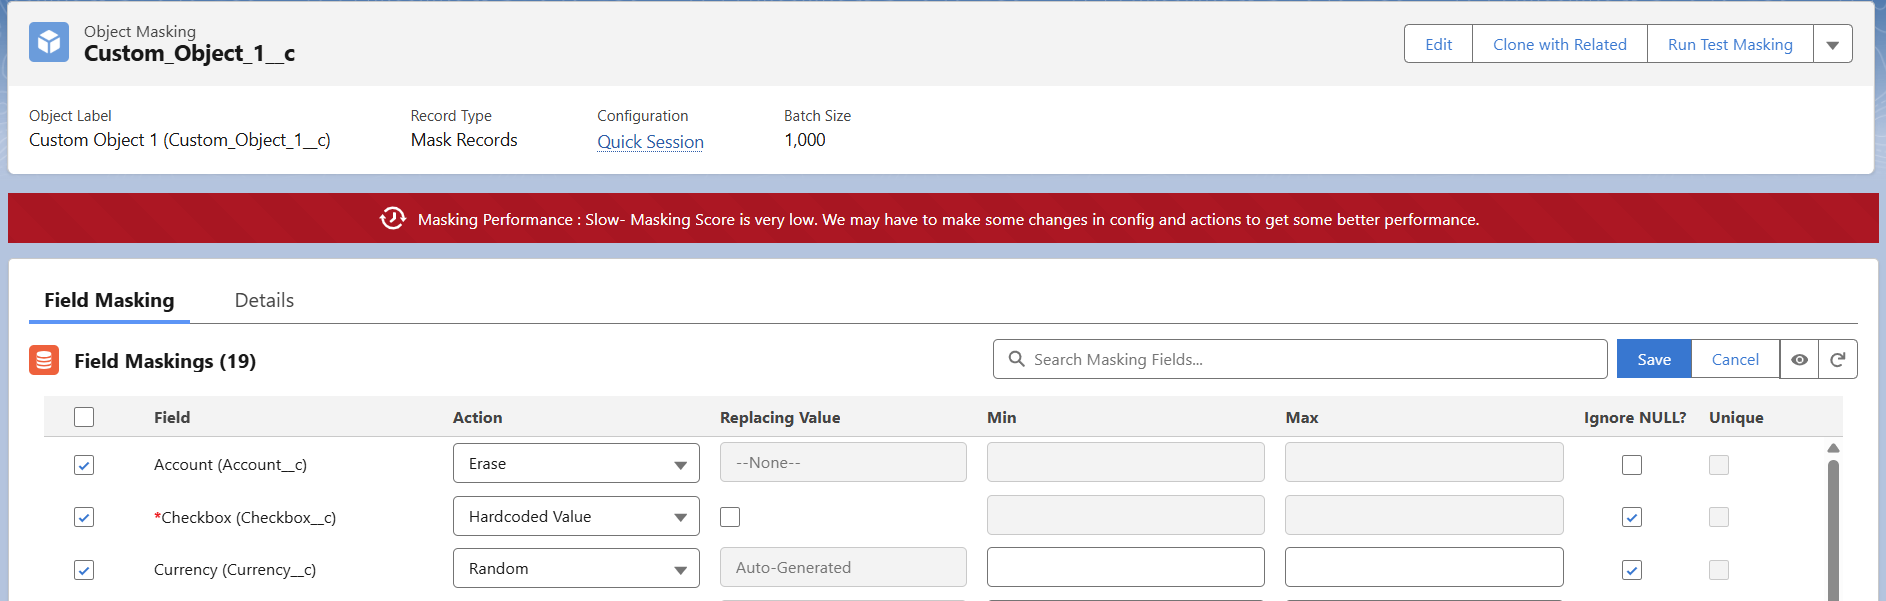Click the search magnifier icon

tap(1016, 359)
